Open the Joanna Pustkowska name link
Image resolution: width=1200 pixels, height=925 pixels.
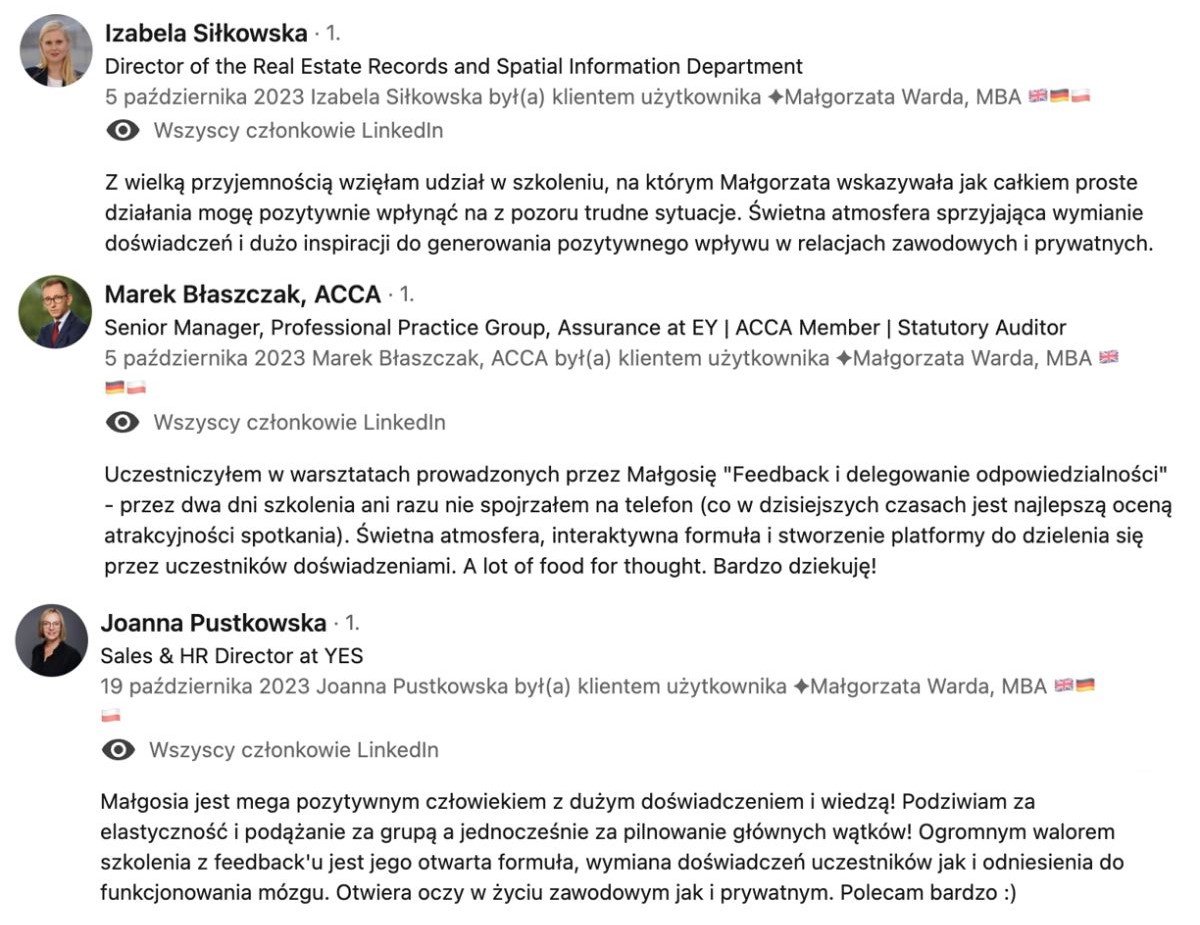[213, 623]
